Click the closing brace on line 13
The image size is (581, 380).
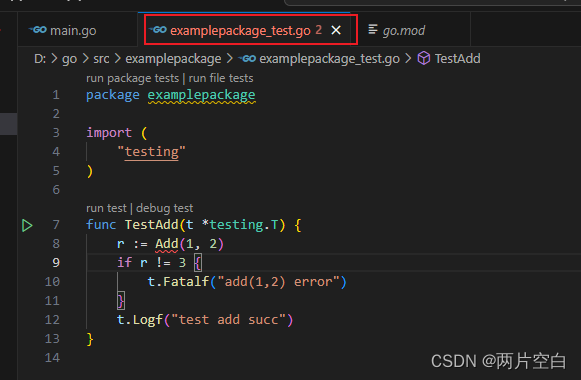90,339
